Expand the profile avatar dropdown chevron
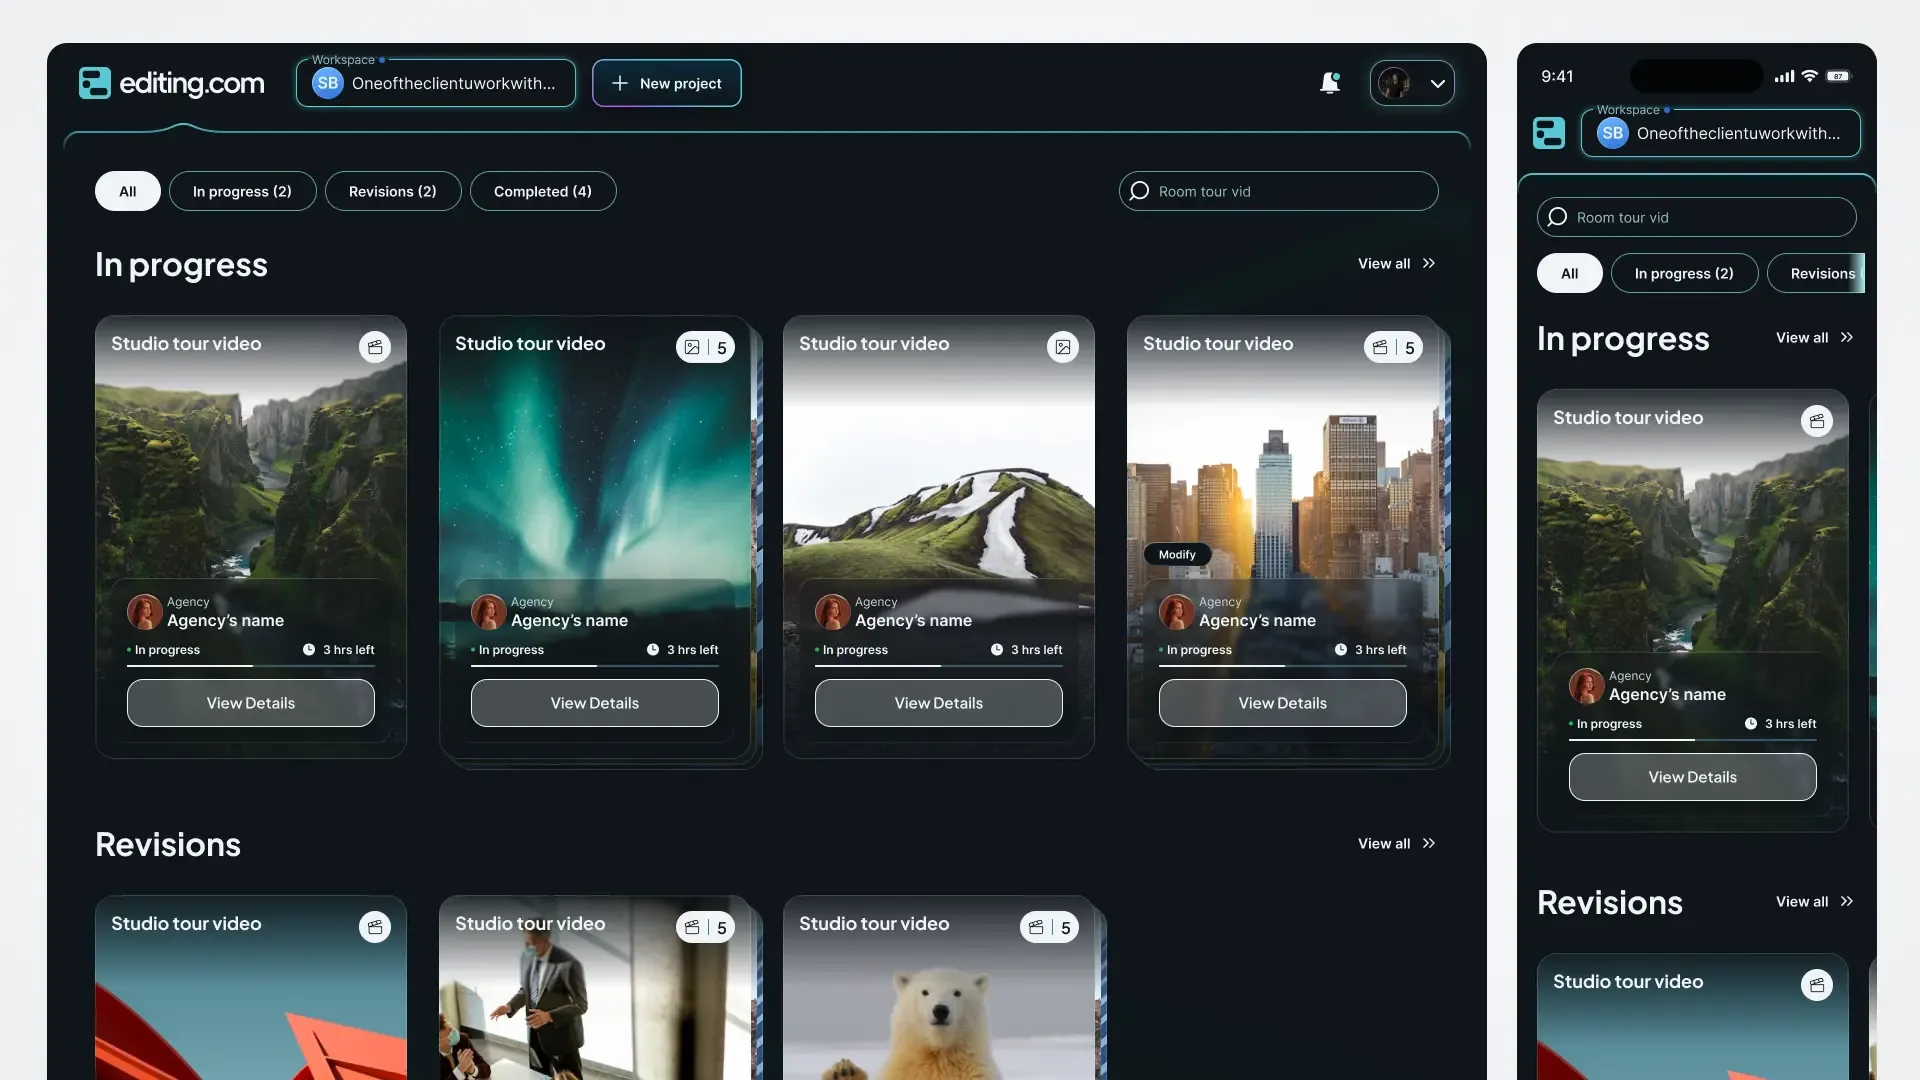The height and width of the screenshot is (1080, 1920). (1438, 83)
